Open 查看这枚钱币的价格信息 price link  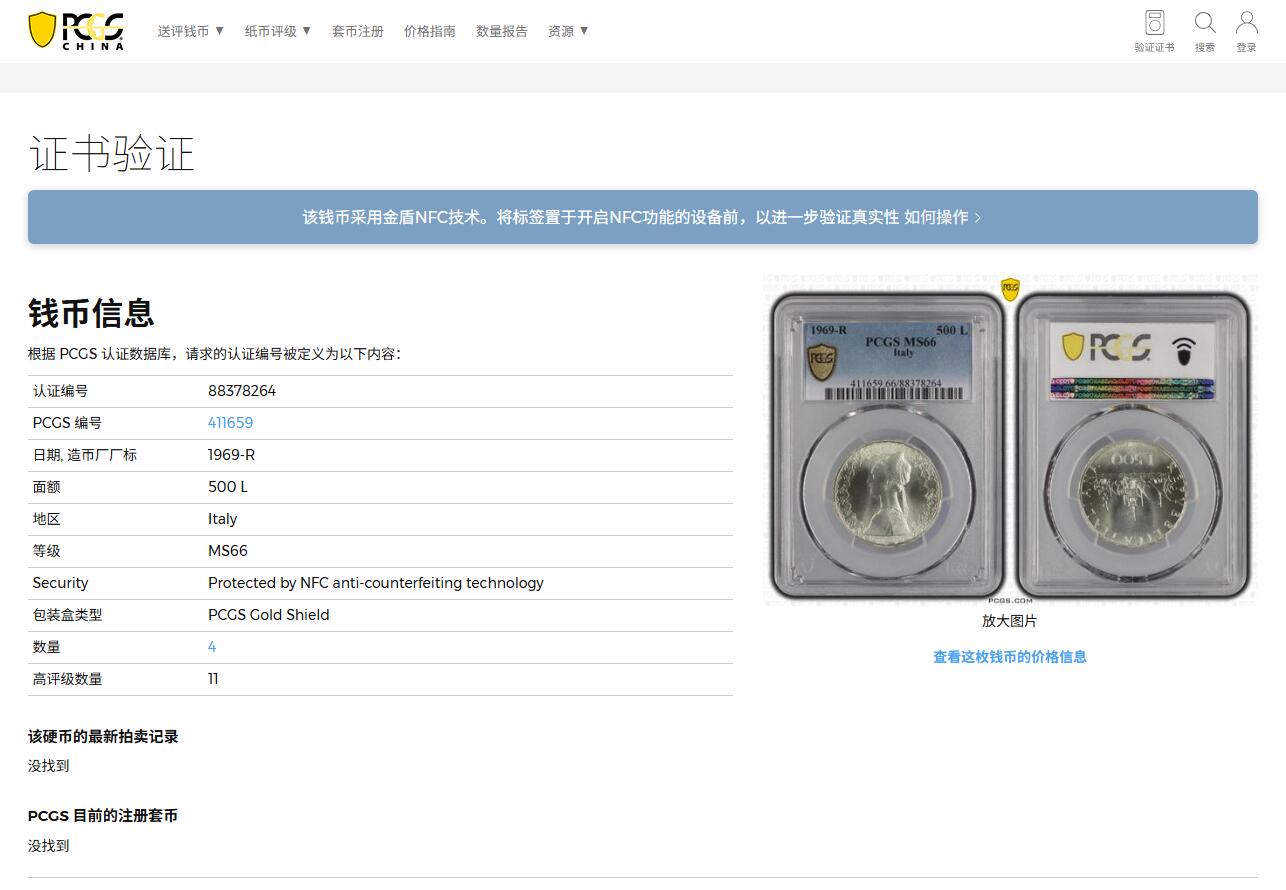click(1010, 657)
